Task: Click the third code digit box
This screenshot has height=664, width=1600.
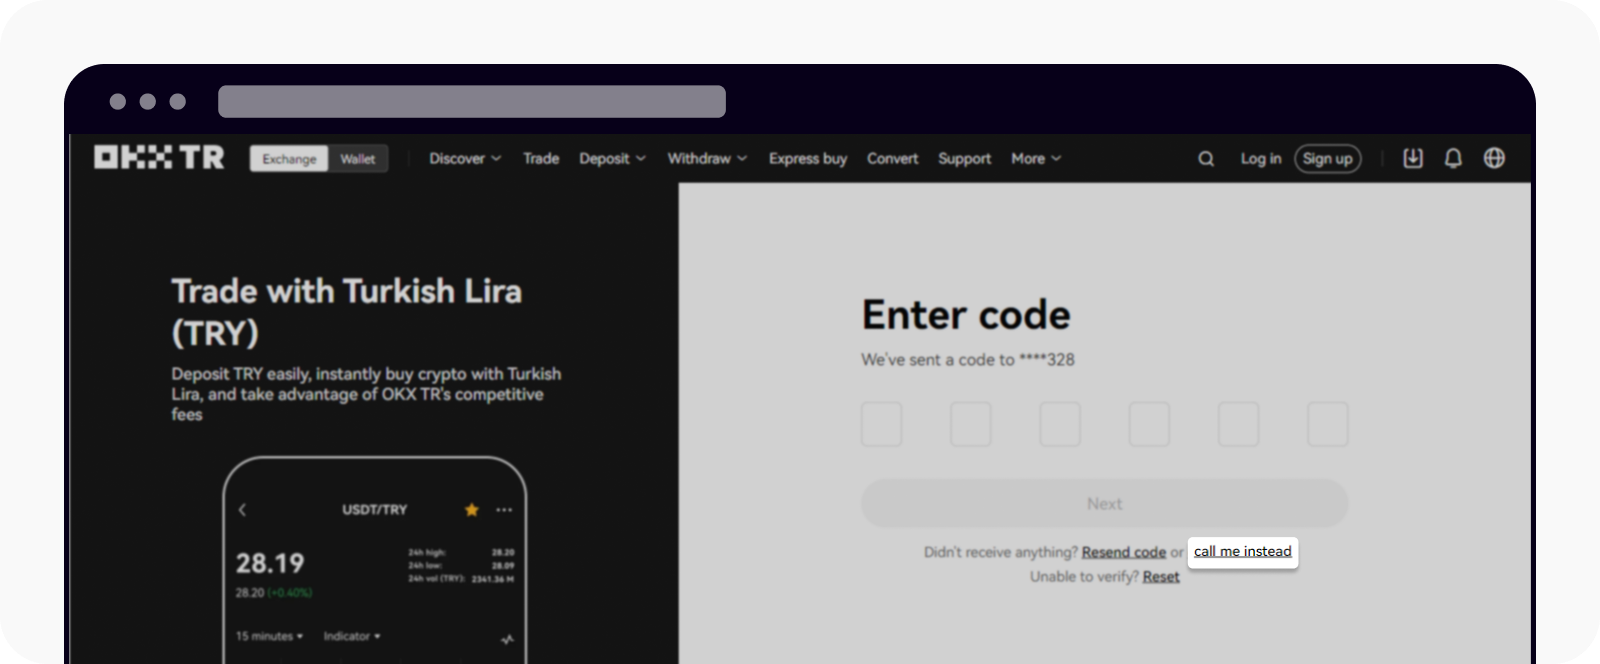Action: pyautogui.click(x=1060, y=424)
